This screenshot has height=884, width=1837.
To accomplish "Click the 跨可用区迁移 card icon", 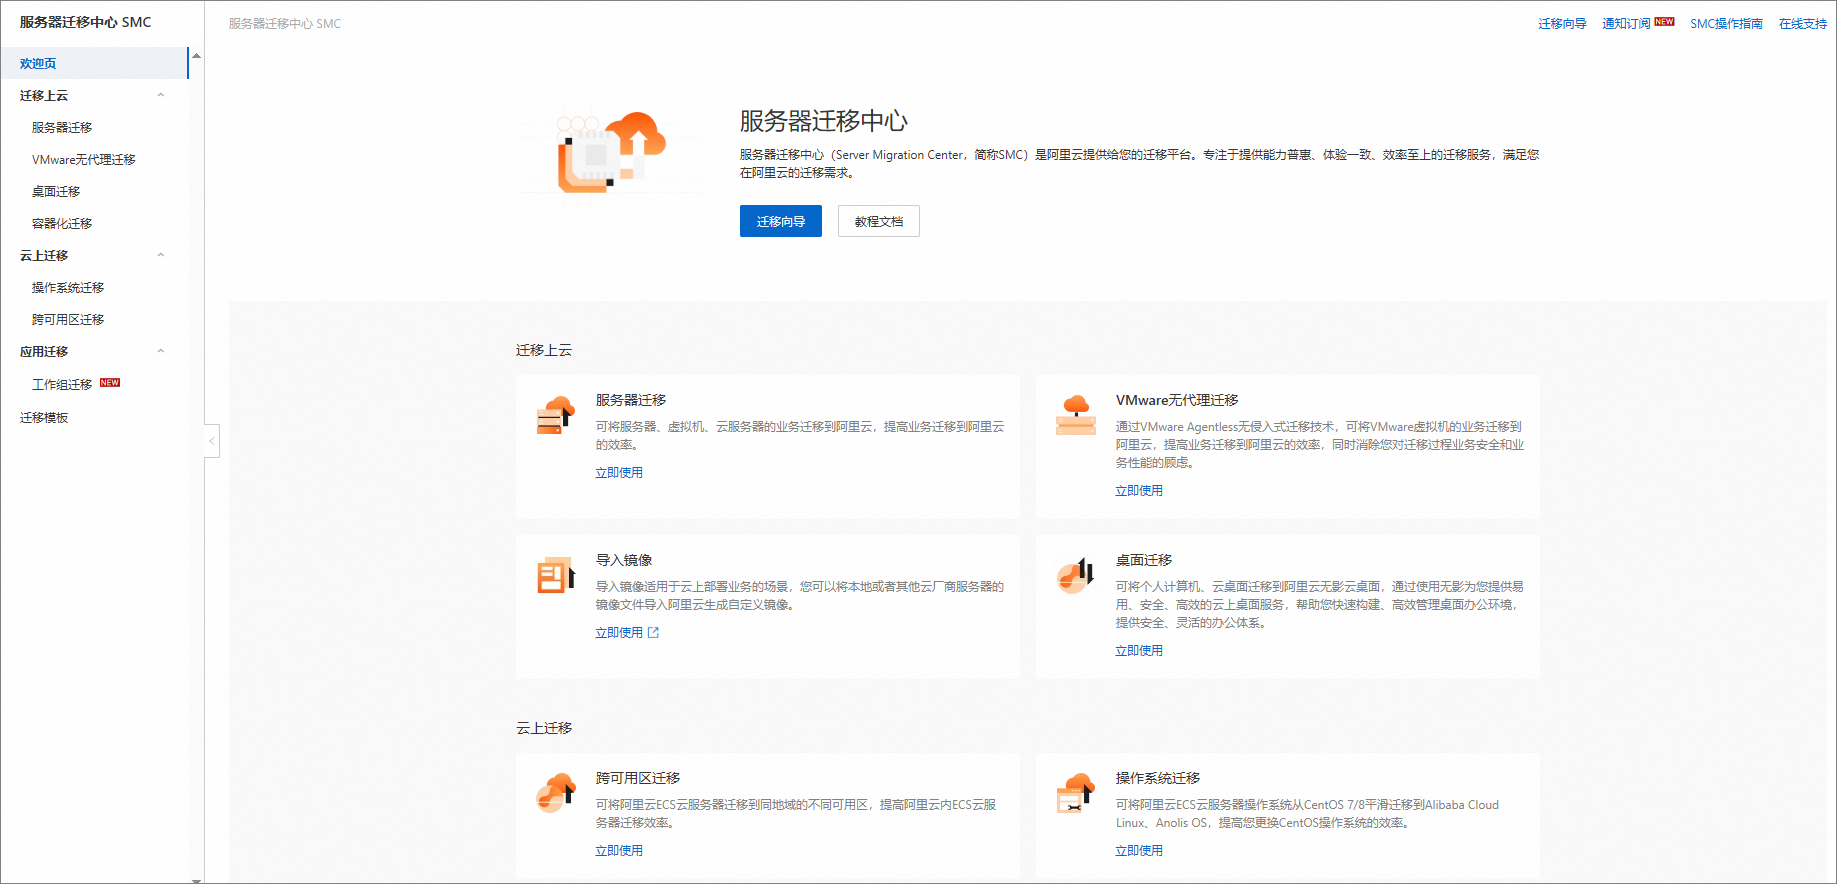I will point(556,793).
